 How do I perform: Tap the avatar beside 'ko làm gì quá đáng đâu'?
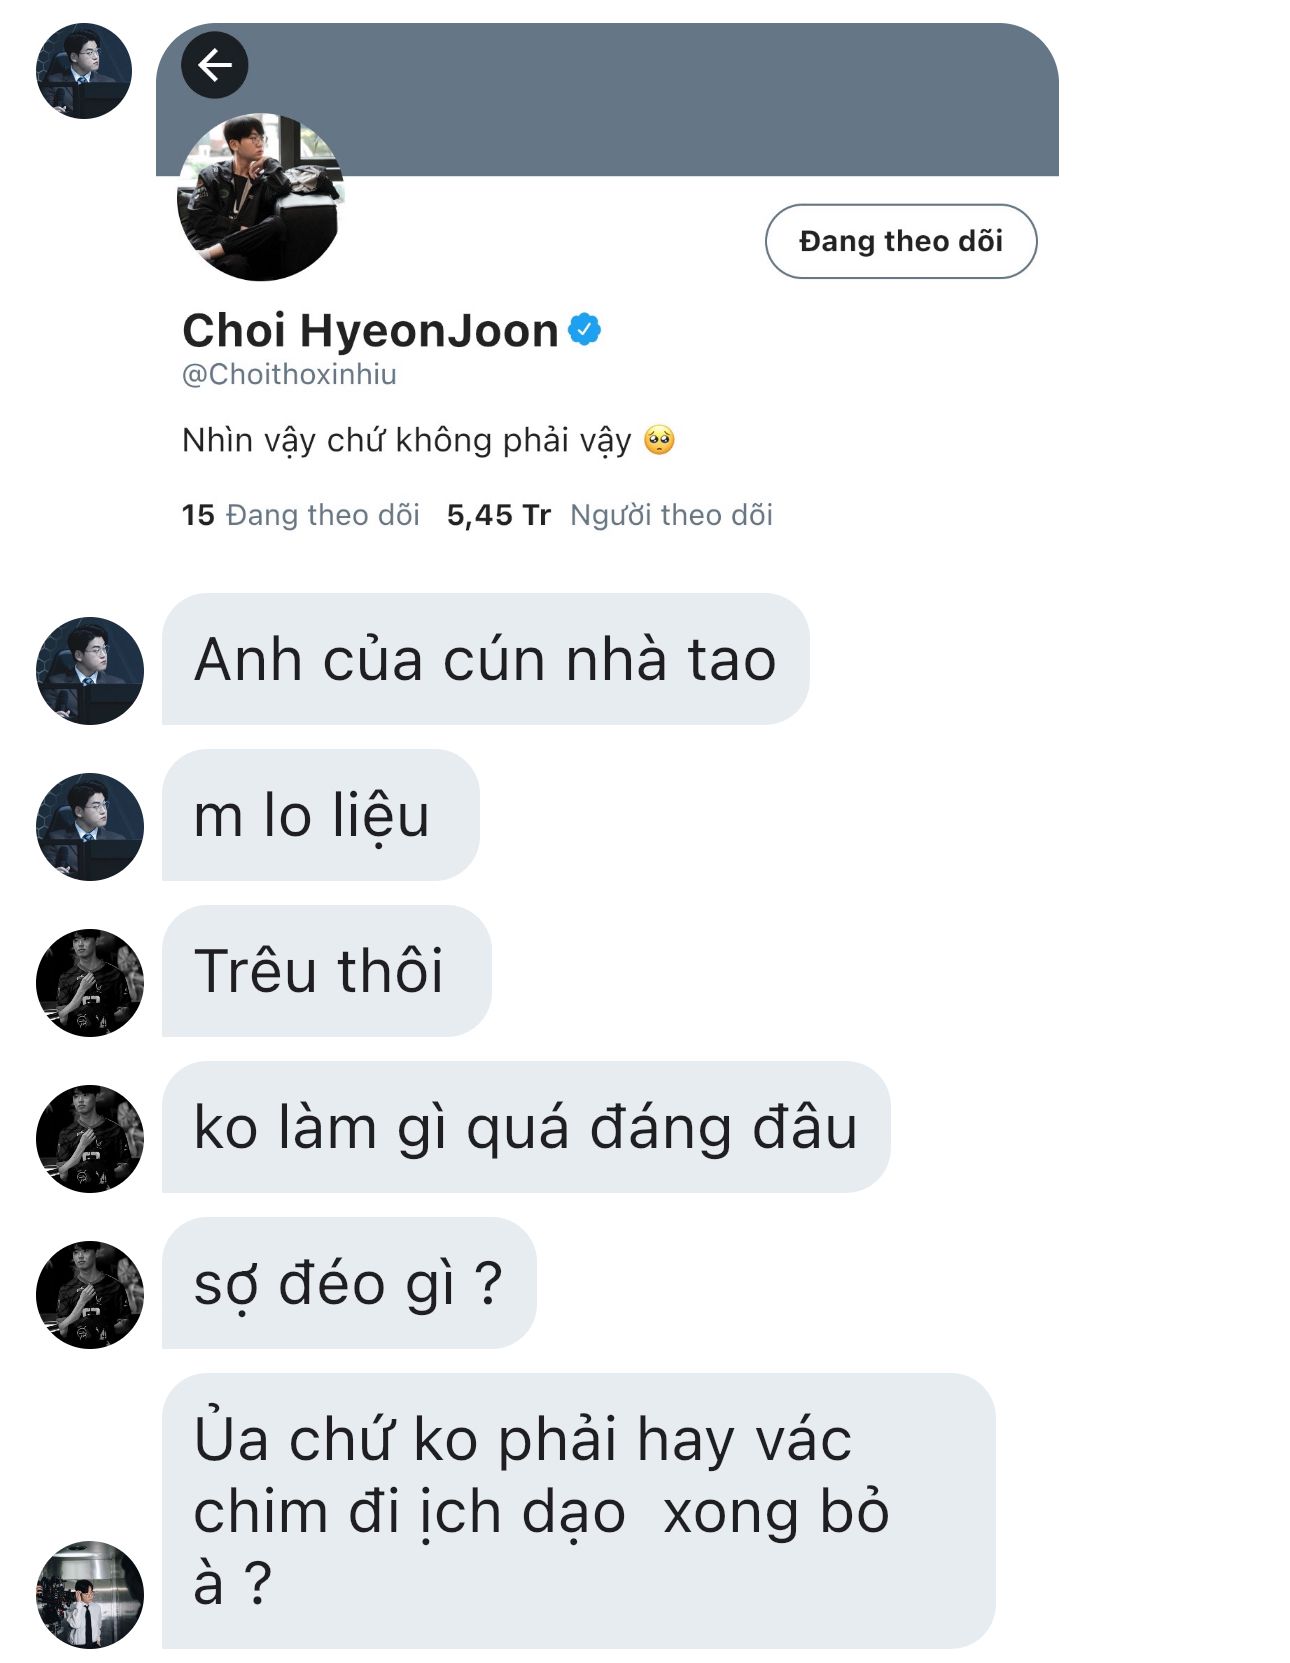pyautogui.click(x=90, y=1139)
